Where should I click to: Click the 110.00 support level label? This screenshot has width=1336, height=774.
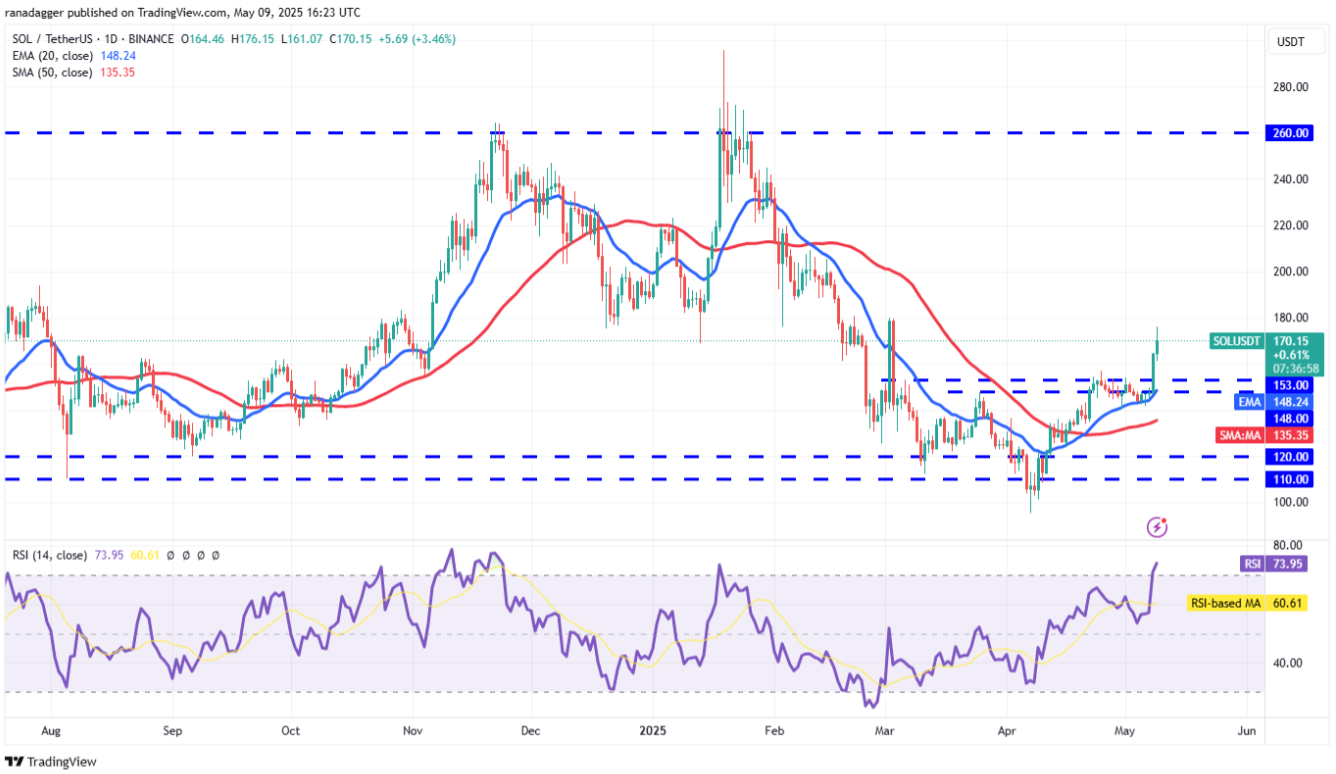click(1292, 480)
